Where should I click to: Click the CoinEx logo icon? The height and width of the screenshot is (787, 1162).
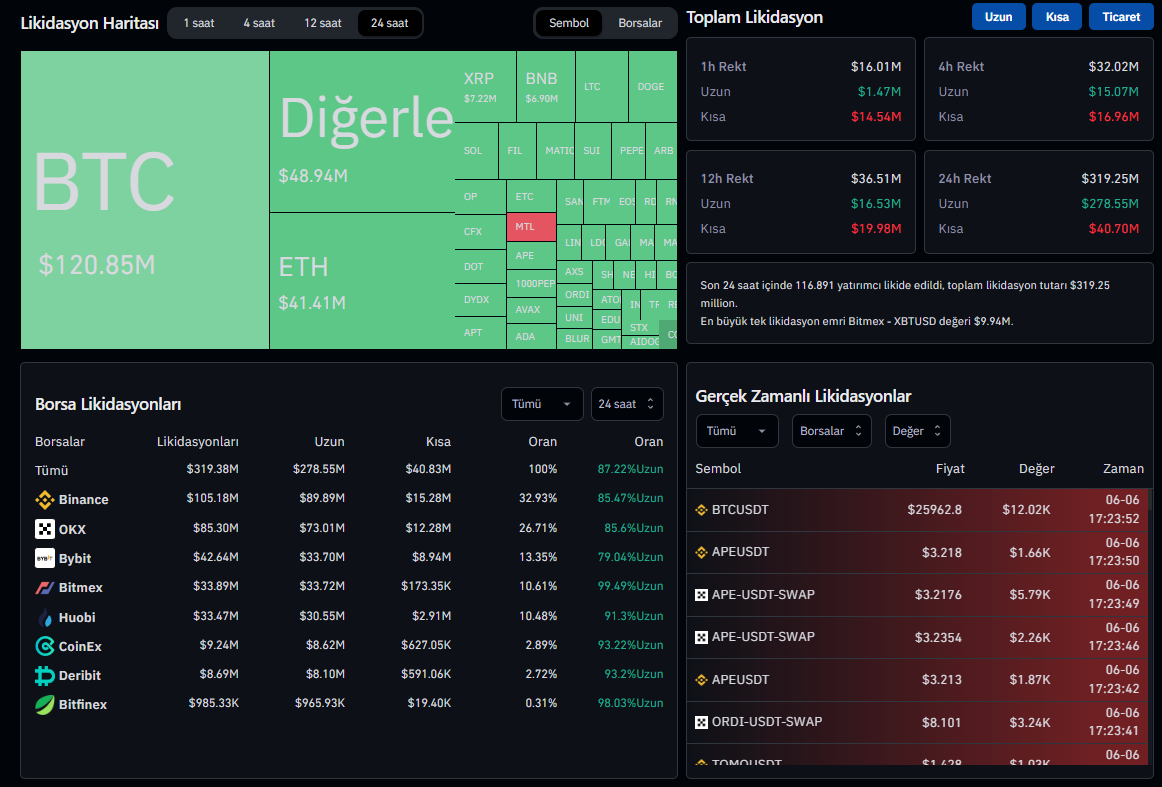click(44, 646)
